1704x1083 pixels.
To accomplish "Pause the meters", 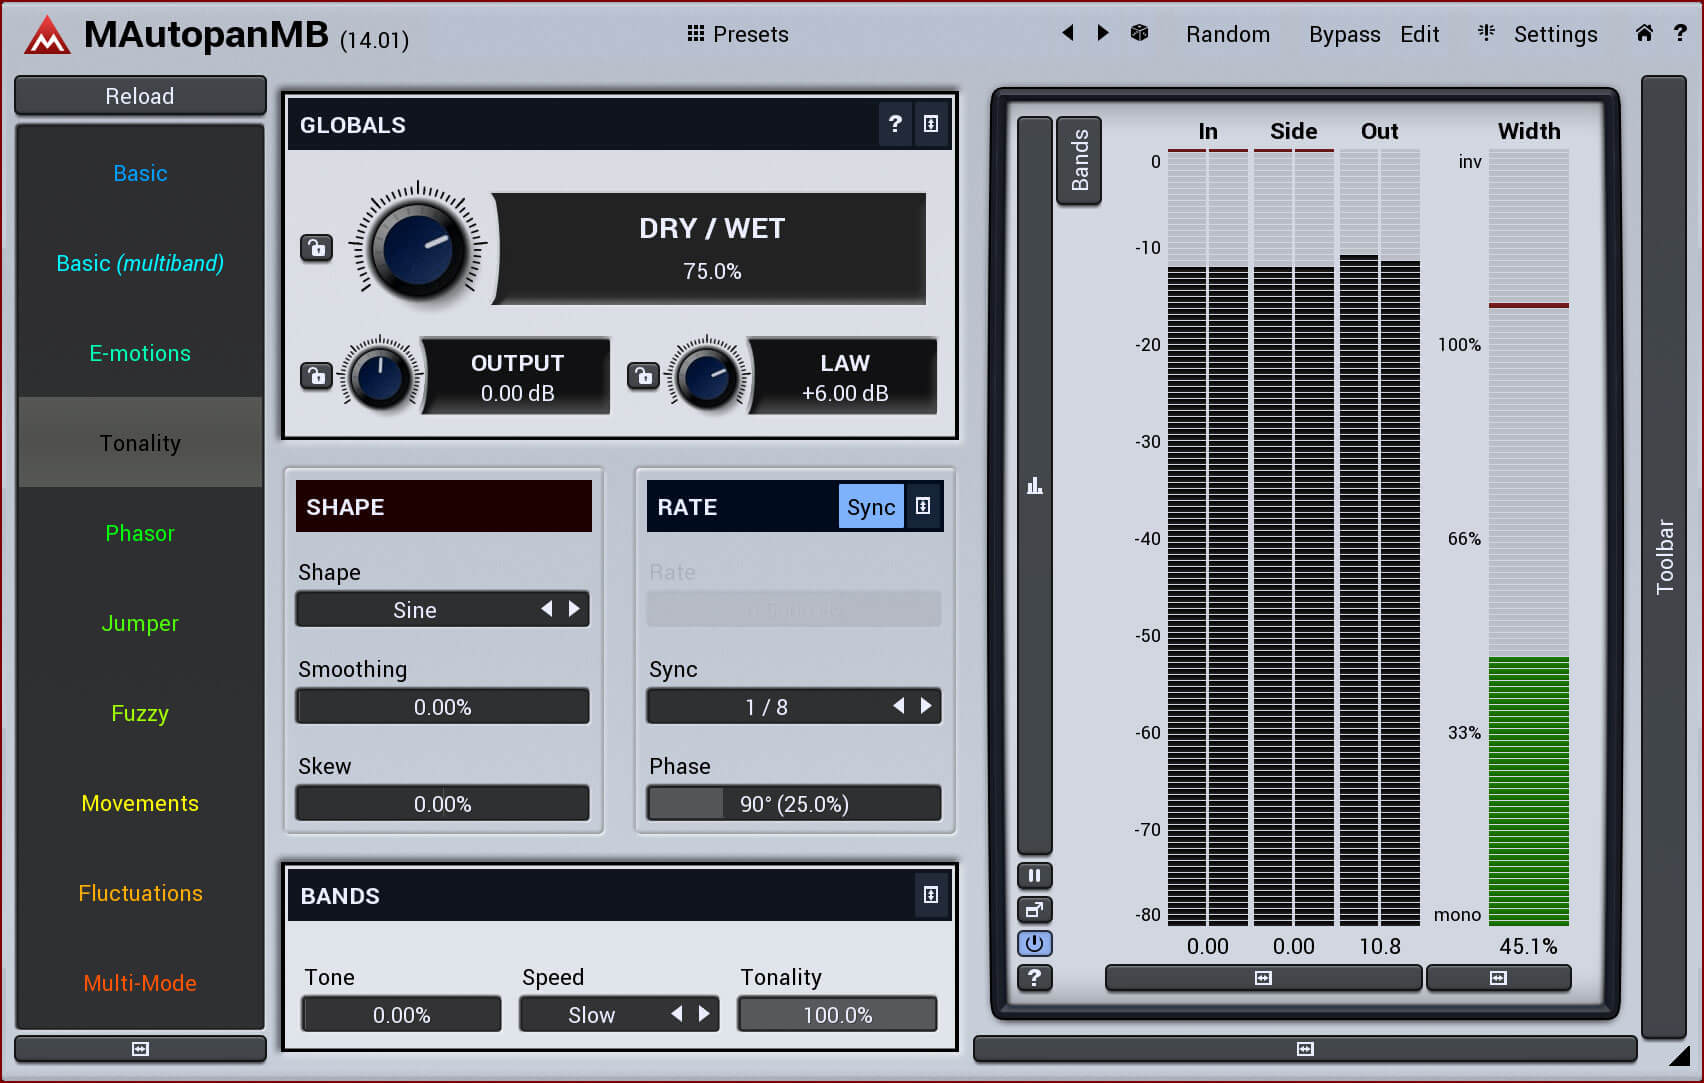I will (x=1035, y=876).
